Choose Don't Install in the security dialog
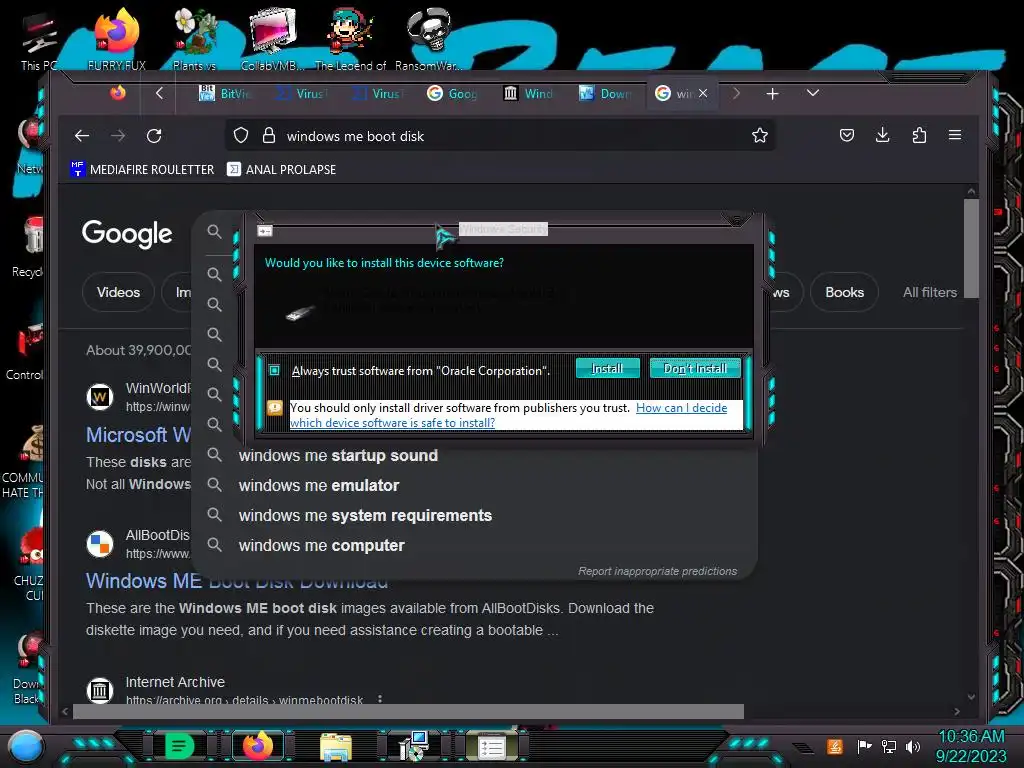The image size is (1024, 768). (x=695, y=368)
